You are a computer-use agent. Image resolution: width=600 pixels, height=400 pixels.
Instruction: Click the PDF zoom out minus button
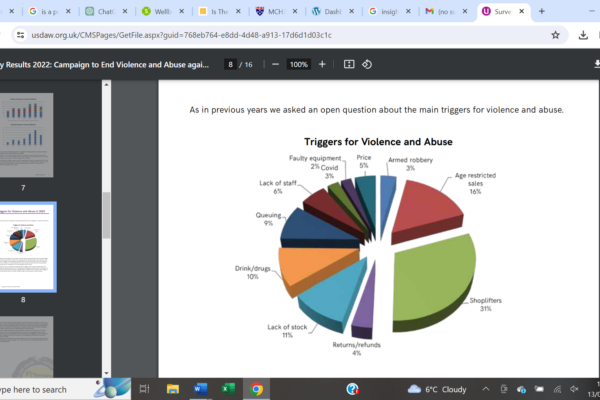275,64
